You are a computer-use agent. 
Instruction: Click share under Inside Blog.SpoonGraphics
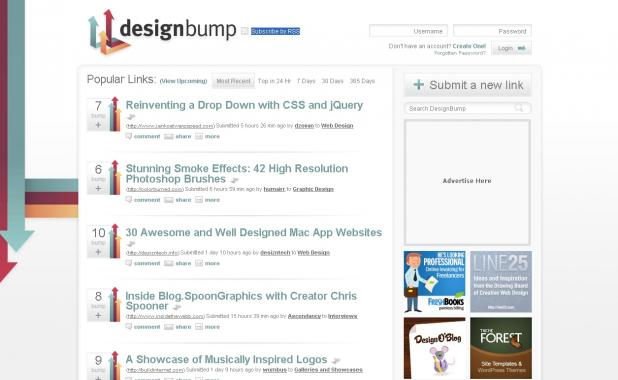[178, 327]
